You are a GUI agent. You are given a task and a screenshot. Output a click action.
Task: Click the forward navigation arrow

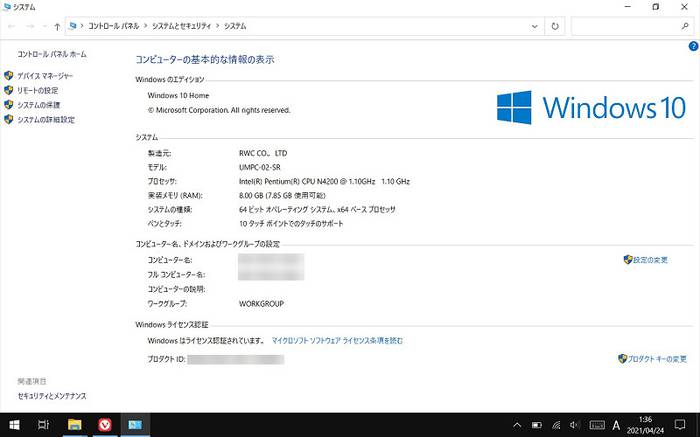point(30,26)
